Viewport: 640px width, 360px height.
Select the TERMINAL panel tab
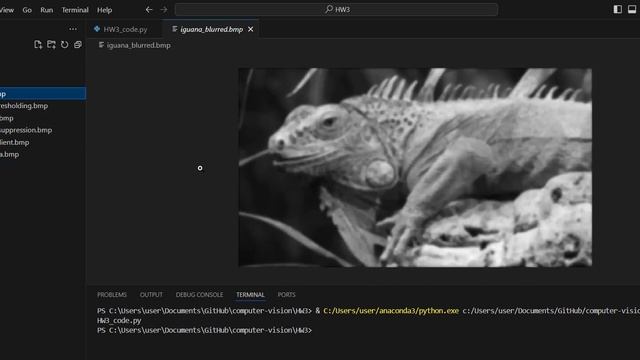tap(250, 295)
